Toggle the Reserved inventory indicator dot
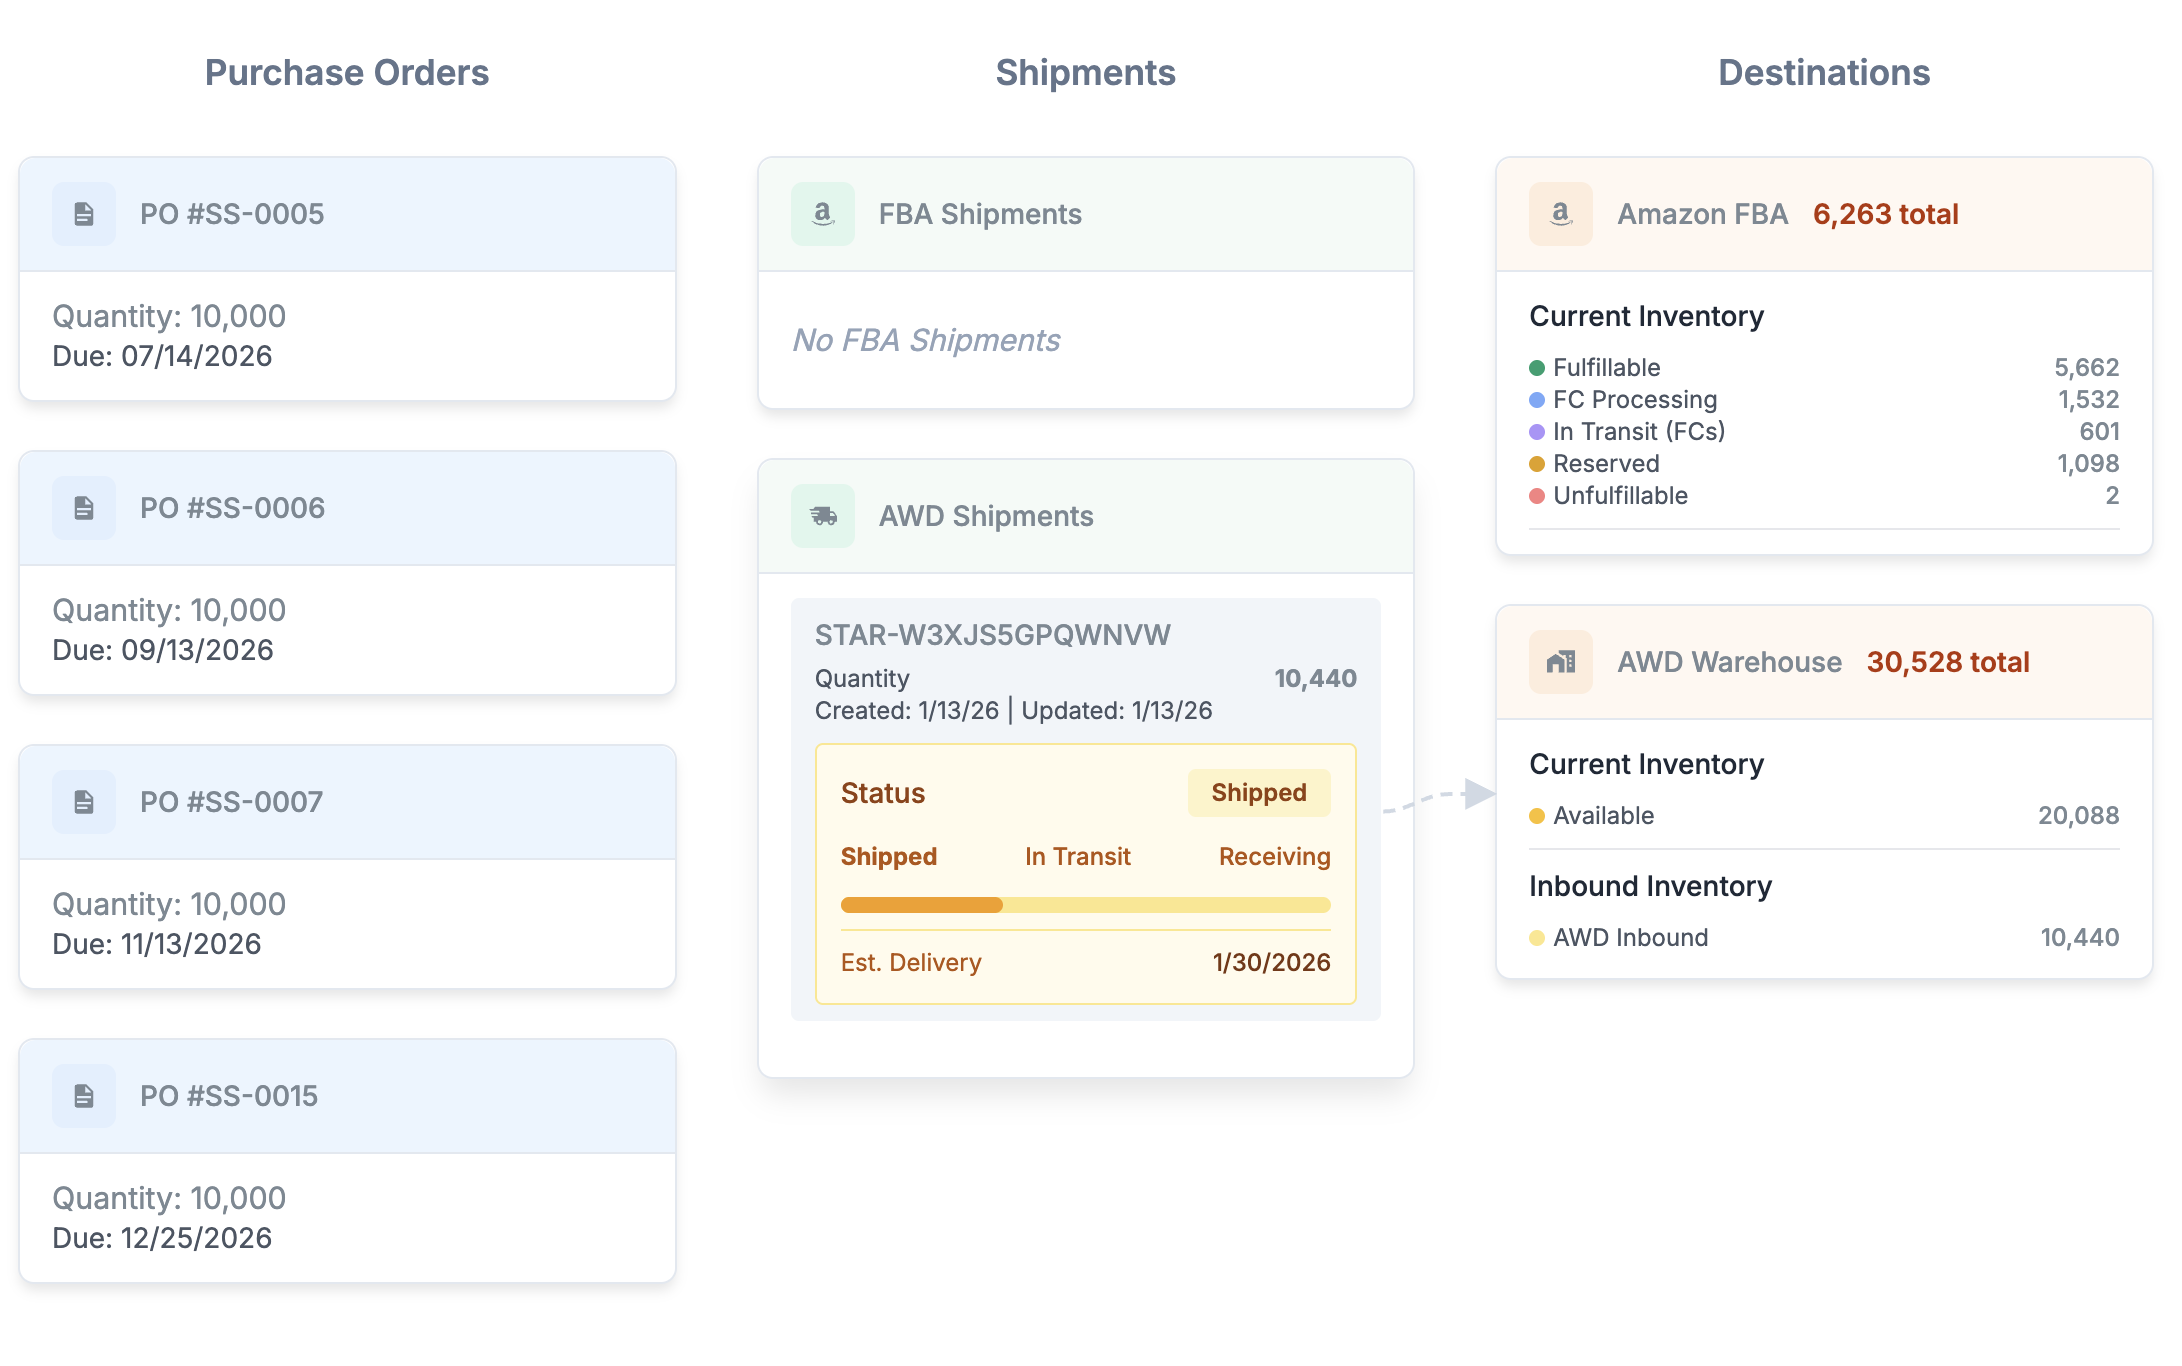 tap(1537, 463)
